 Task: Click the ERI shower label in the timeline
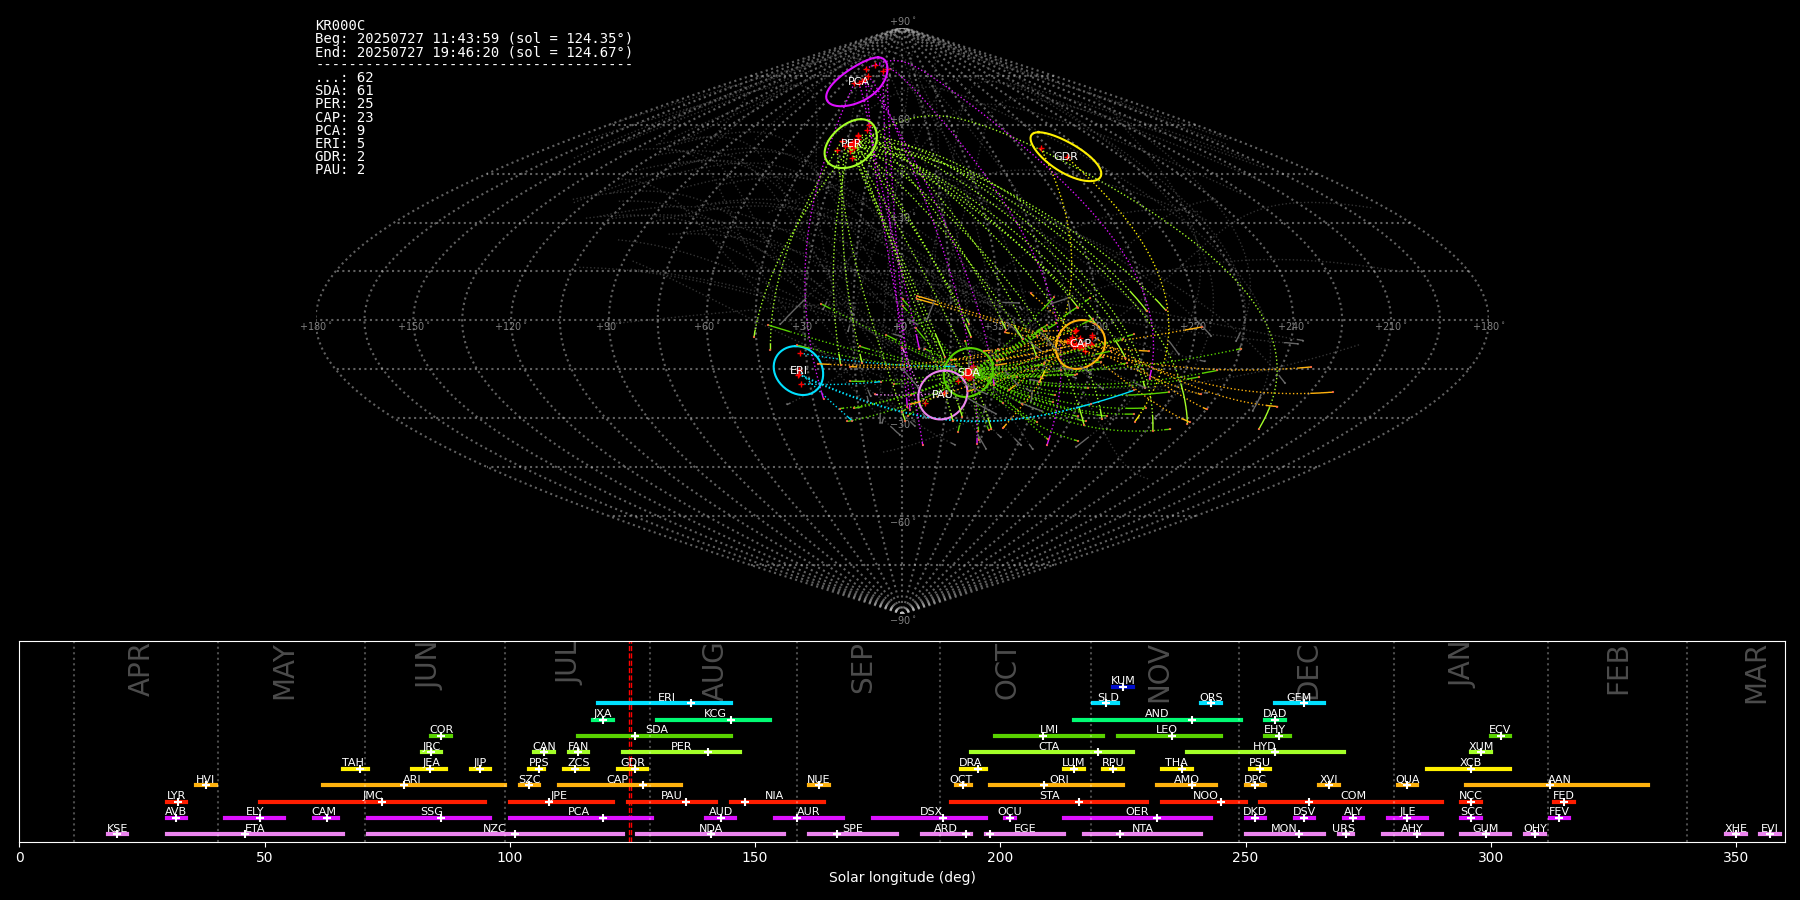point(666,698)
